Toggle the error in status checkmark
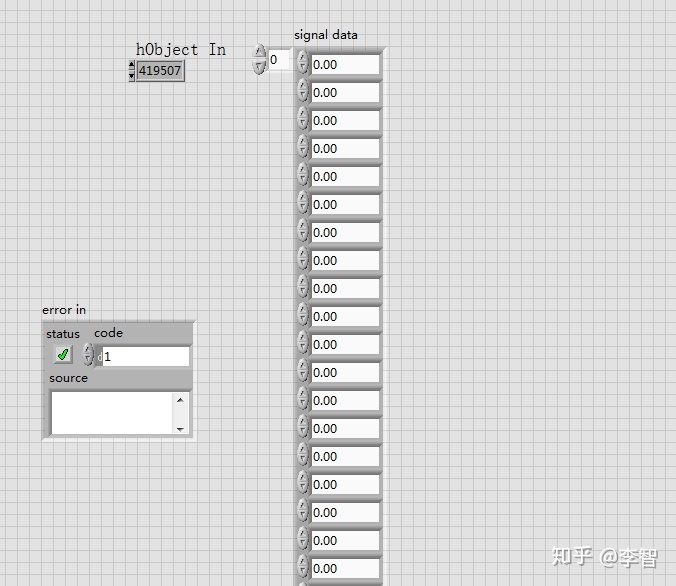676x586 pixels. click(x=63, y=355)
